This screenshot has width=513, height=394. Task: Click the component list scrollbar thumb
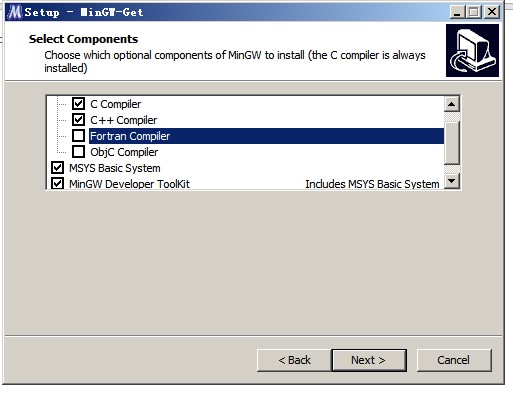coord(452,143)
